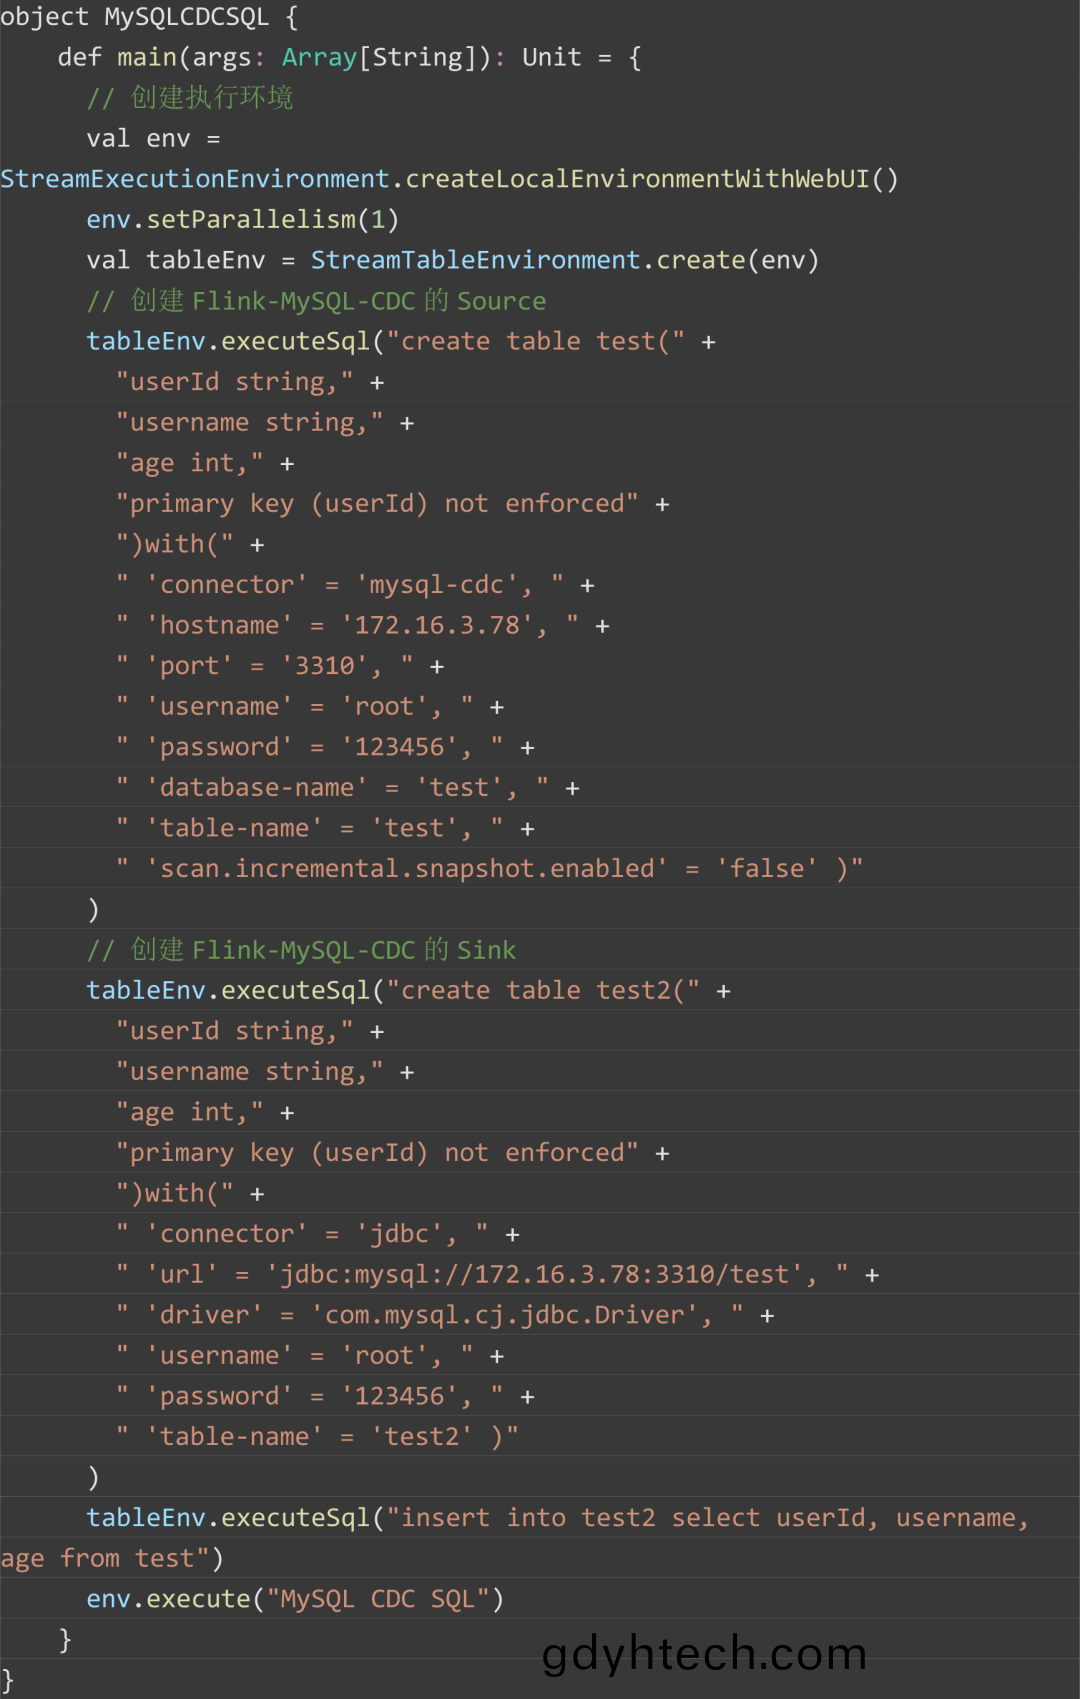The image size is (1080, 1699).
Task: Click the object name MySQLCDCSQL
Action: tap(186, 17)
